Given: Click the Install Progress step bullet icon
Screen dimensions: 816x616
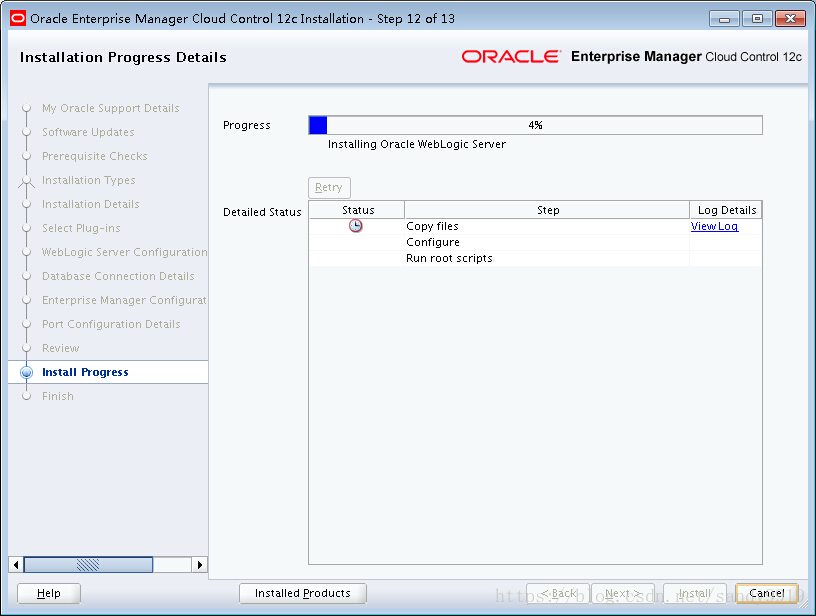Looking at the screenshot, I should (27, 373).
